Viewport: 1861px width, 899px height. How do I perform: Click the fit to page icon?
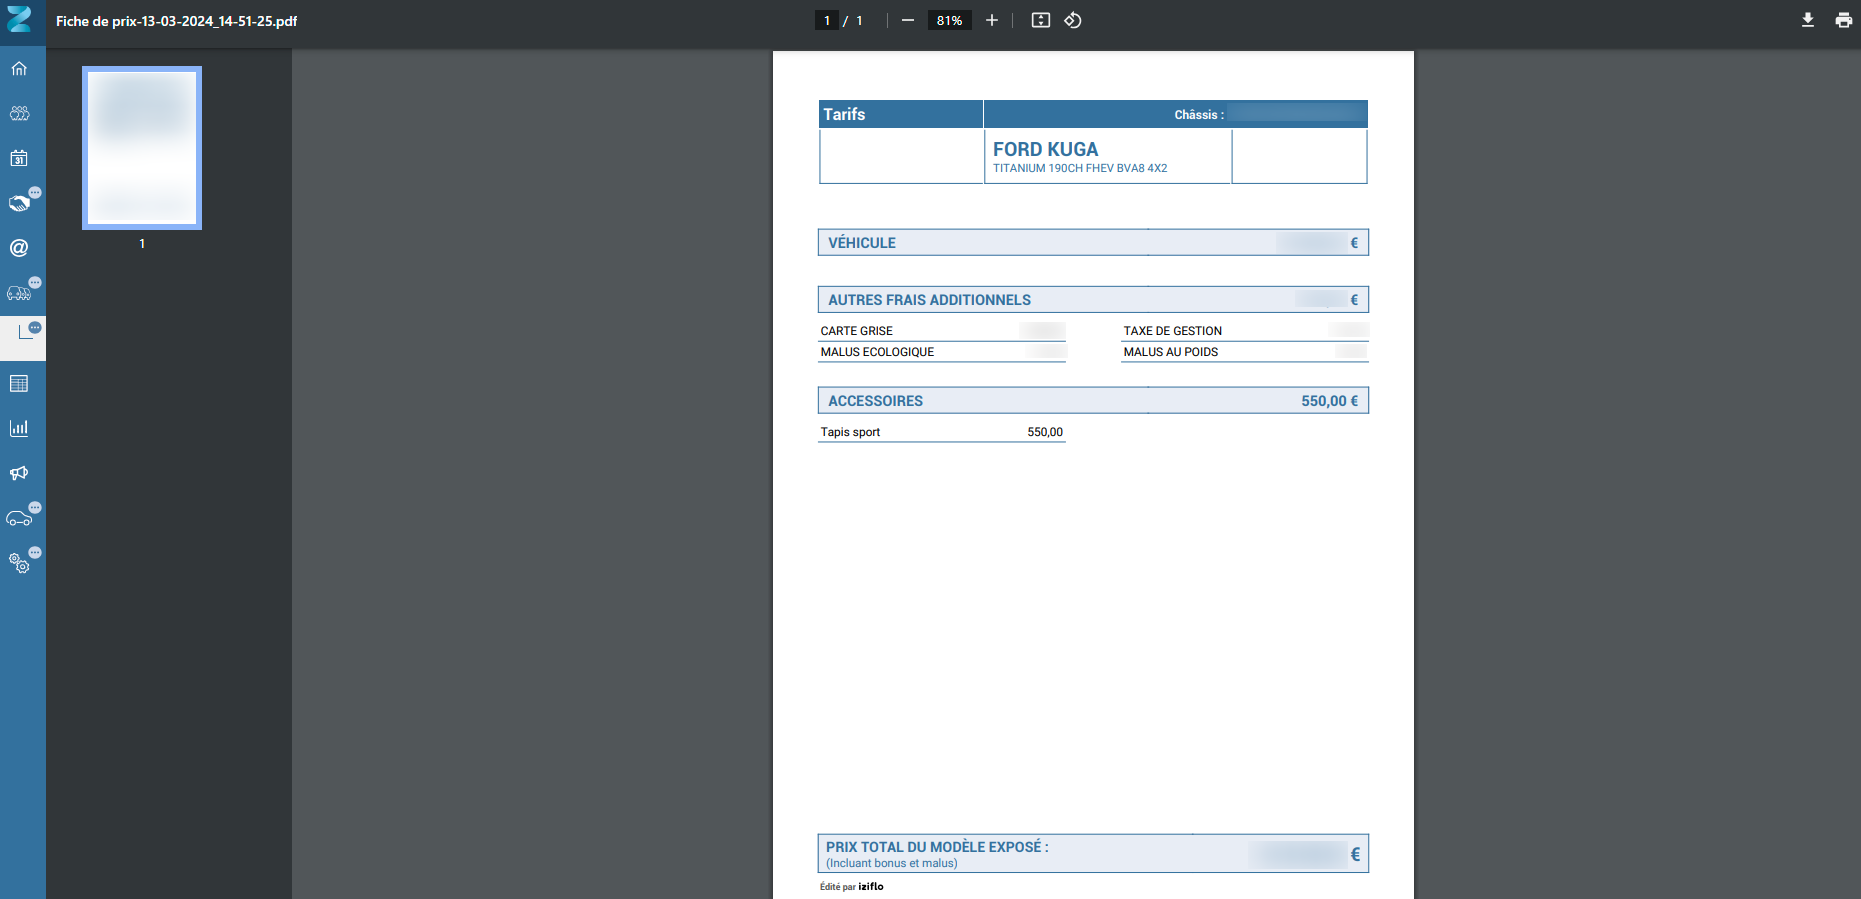1041,20
